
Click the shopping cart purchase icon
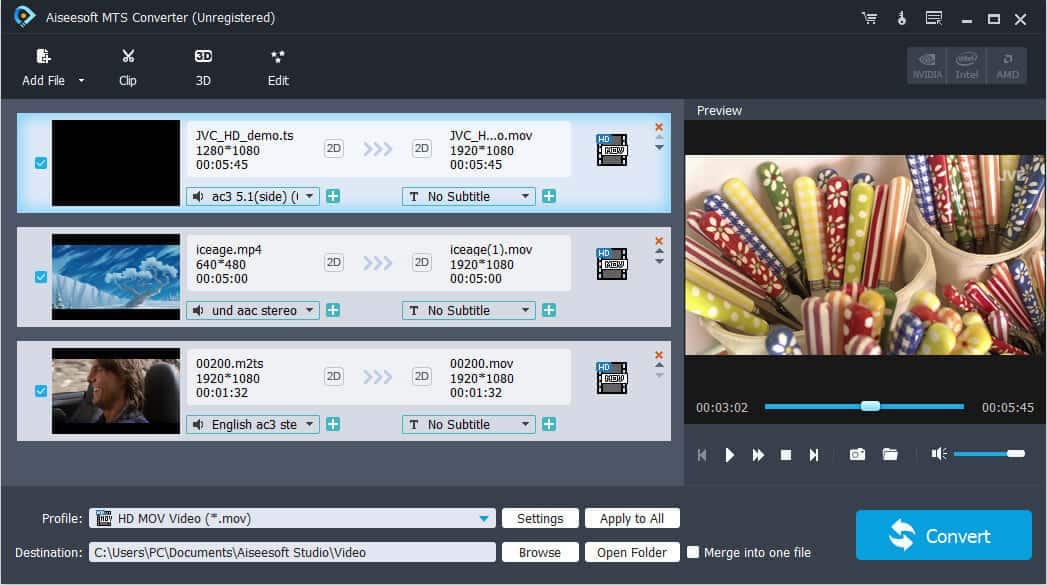tap(869, 18)
